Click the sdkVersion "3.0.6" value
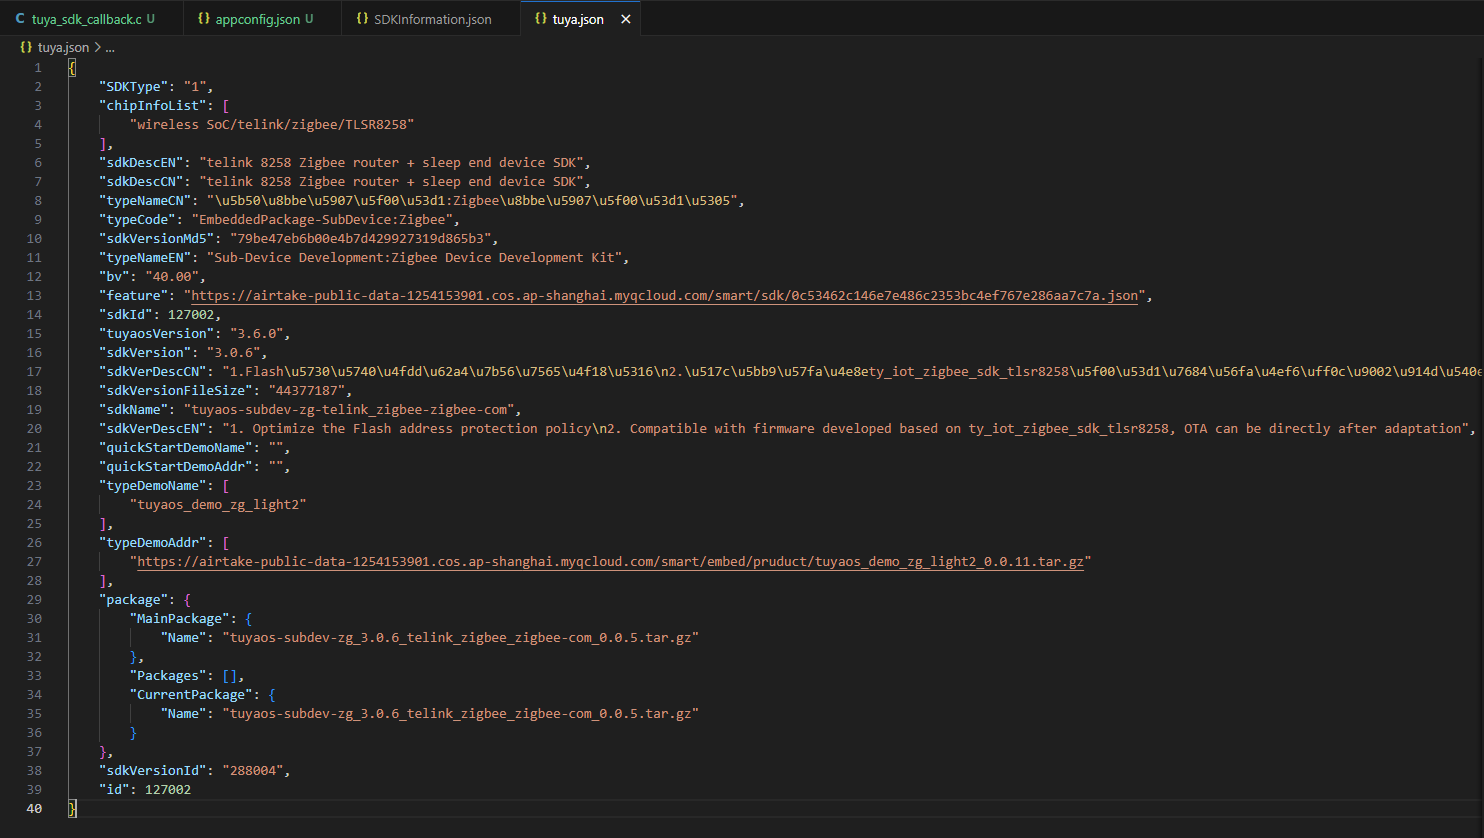The image size is (1484, 838). click(233, 352)
